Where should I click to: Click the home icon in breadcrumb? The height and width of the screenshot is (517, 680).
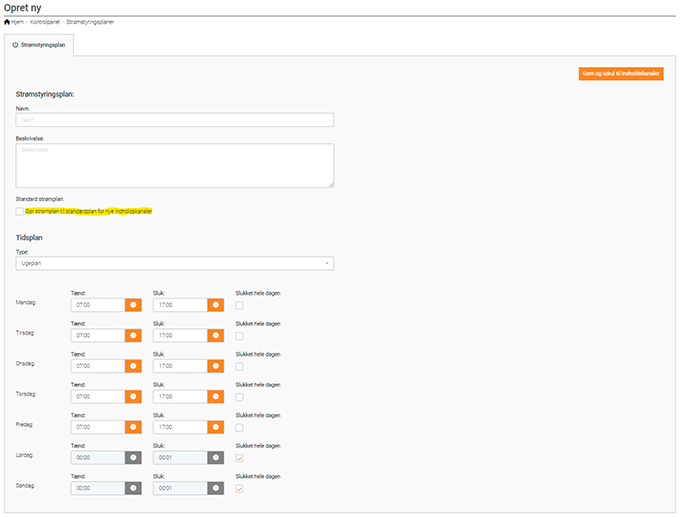point(8,22)
